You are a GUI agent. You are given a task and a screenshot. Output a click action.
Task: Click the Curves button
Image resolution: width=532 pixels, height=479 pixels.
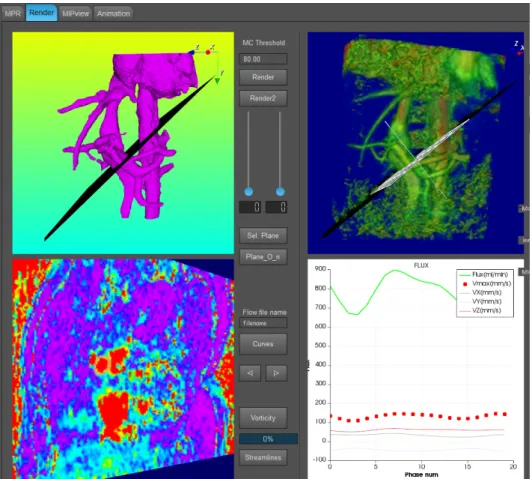263,344
